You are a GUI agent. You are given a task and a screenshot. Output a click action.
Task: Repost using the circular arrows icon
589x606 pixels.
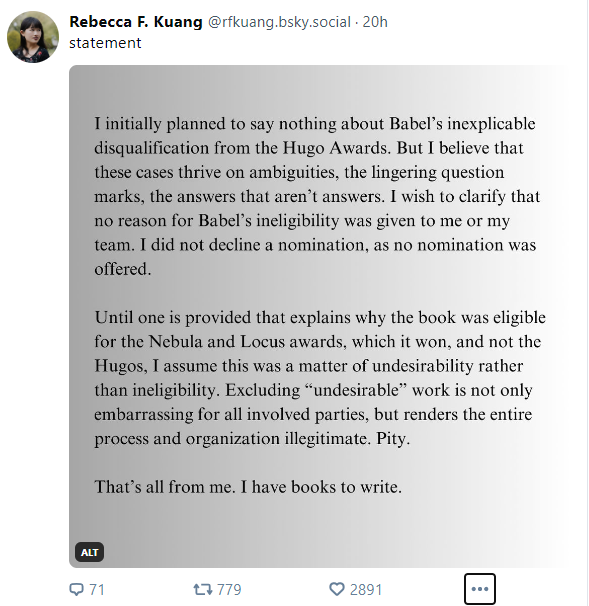203,589
